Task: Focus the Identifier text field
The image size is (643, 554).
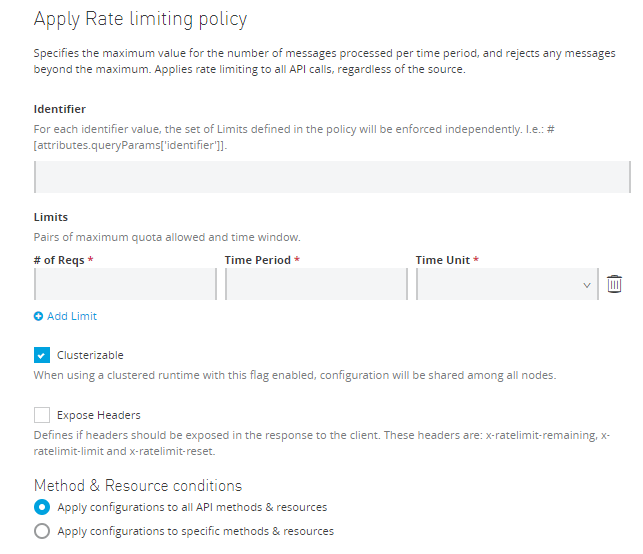Action: click(x=332, y=177)
